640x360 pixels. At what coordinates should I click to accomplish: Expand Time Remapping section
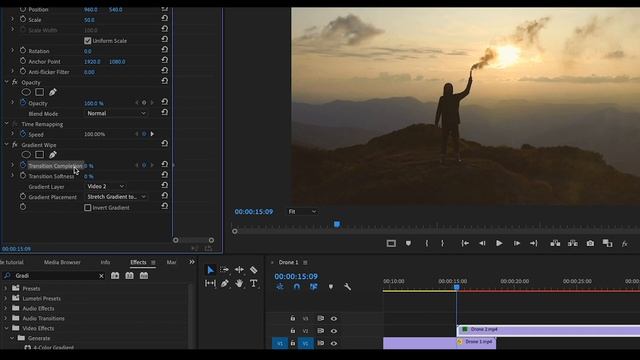6,124
